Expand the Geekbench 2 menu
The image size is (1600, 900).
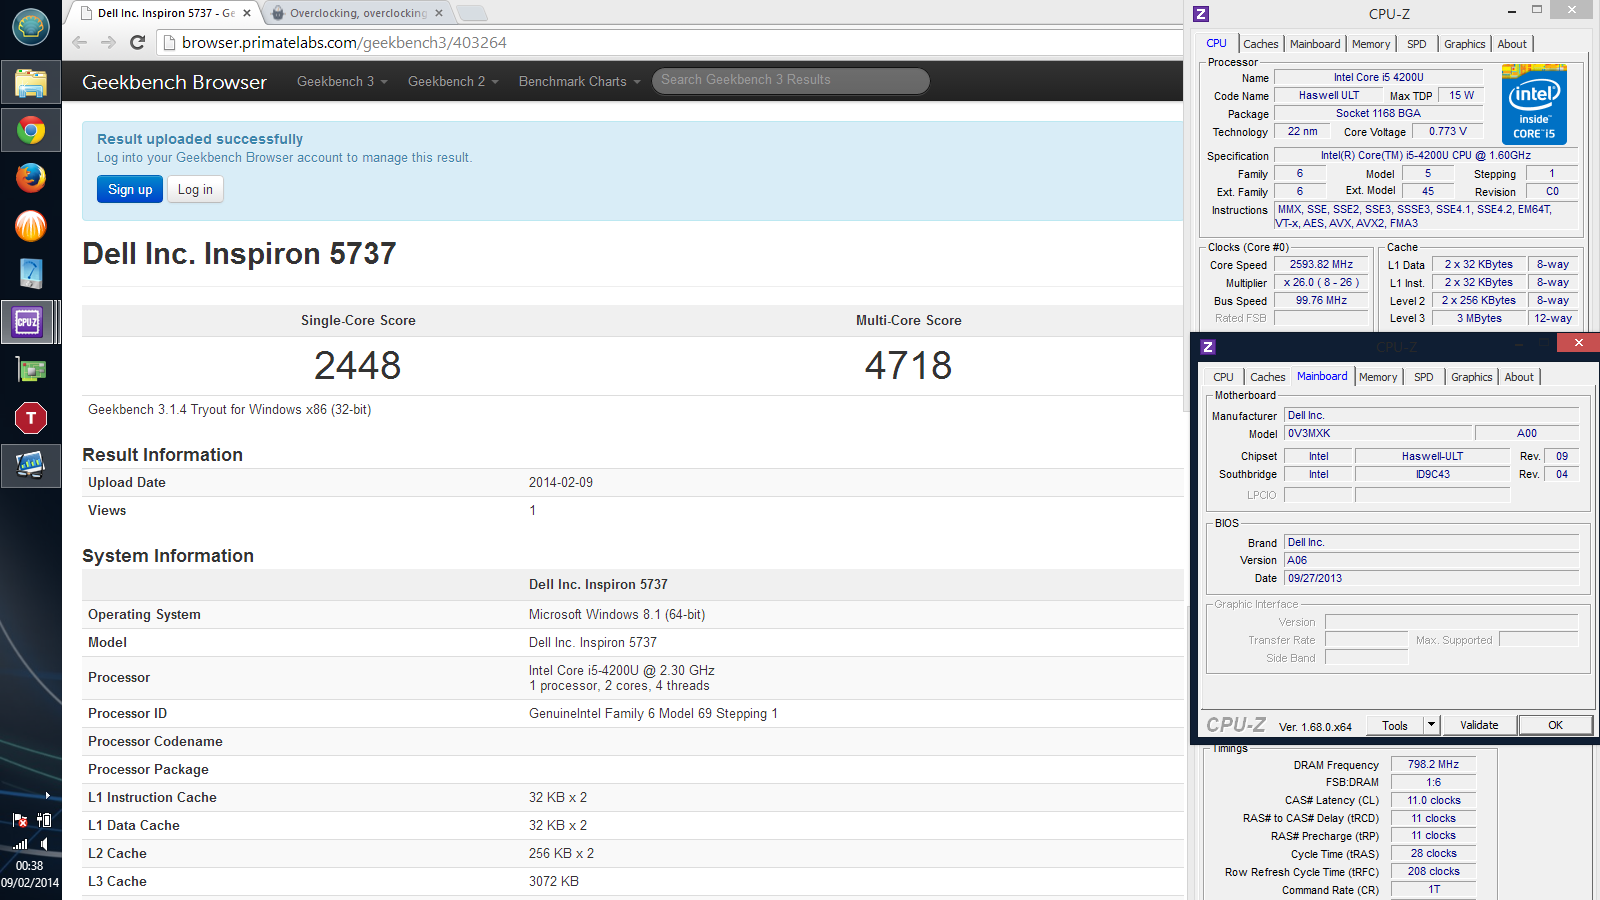tap(453, 81)
